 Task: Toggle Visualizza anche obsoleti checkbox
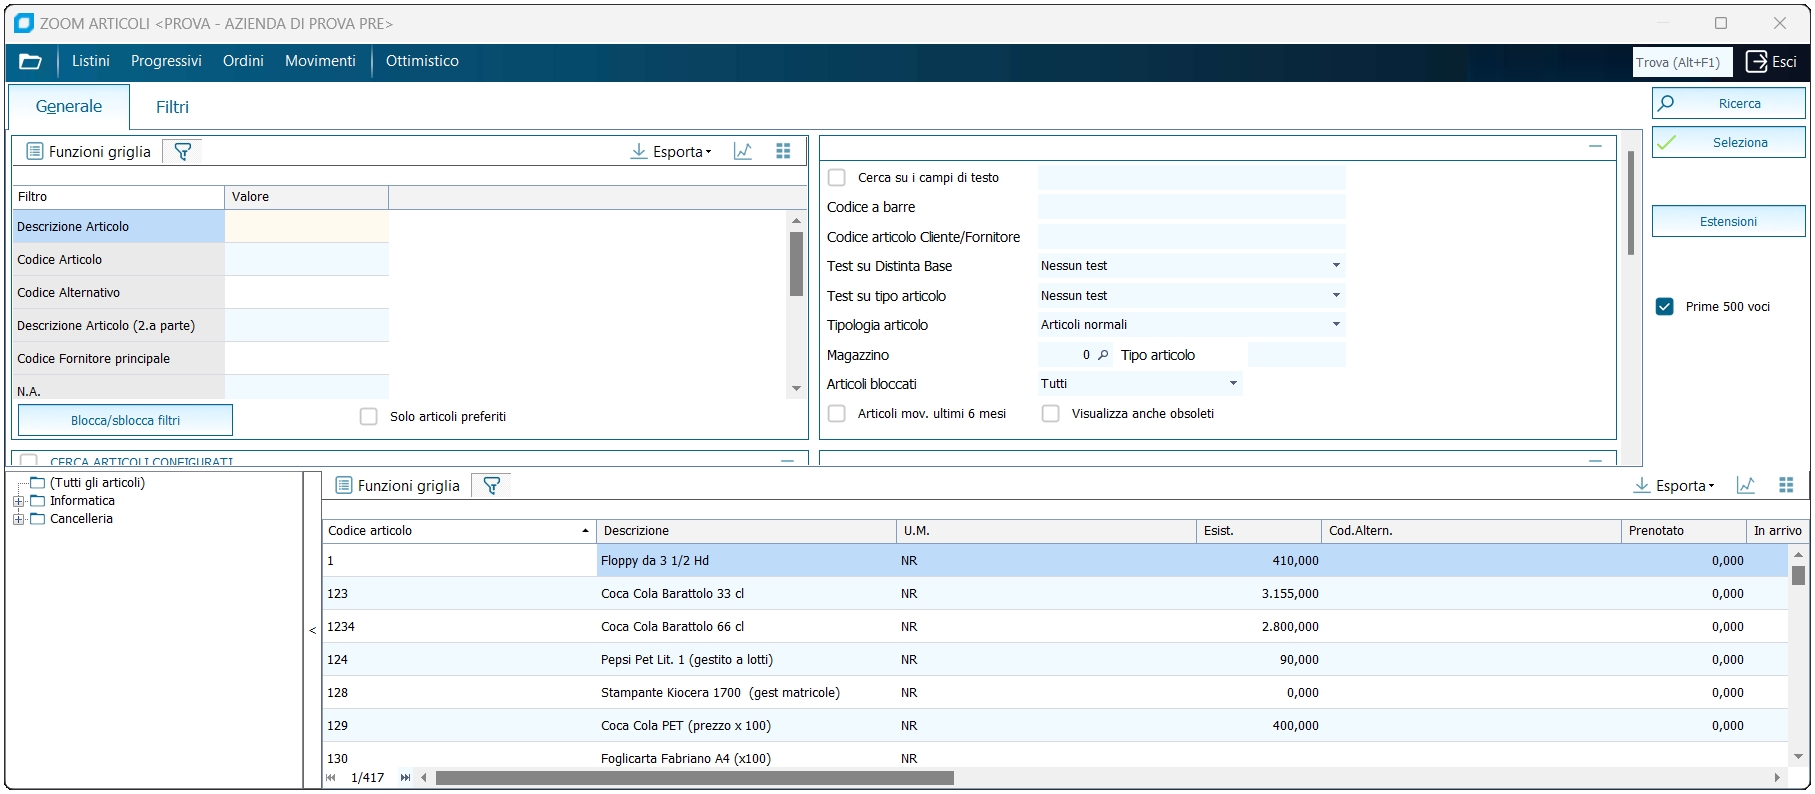point(1051,414)
